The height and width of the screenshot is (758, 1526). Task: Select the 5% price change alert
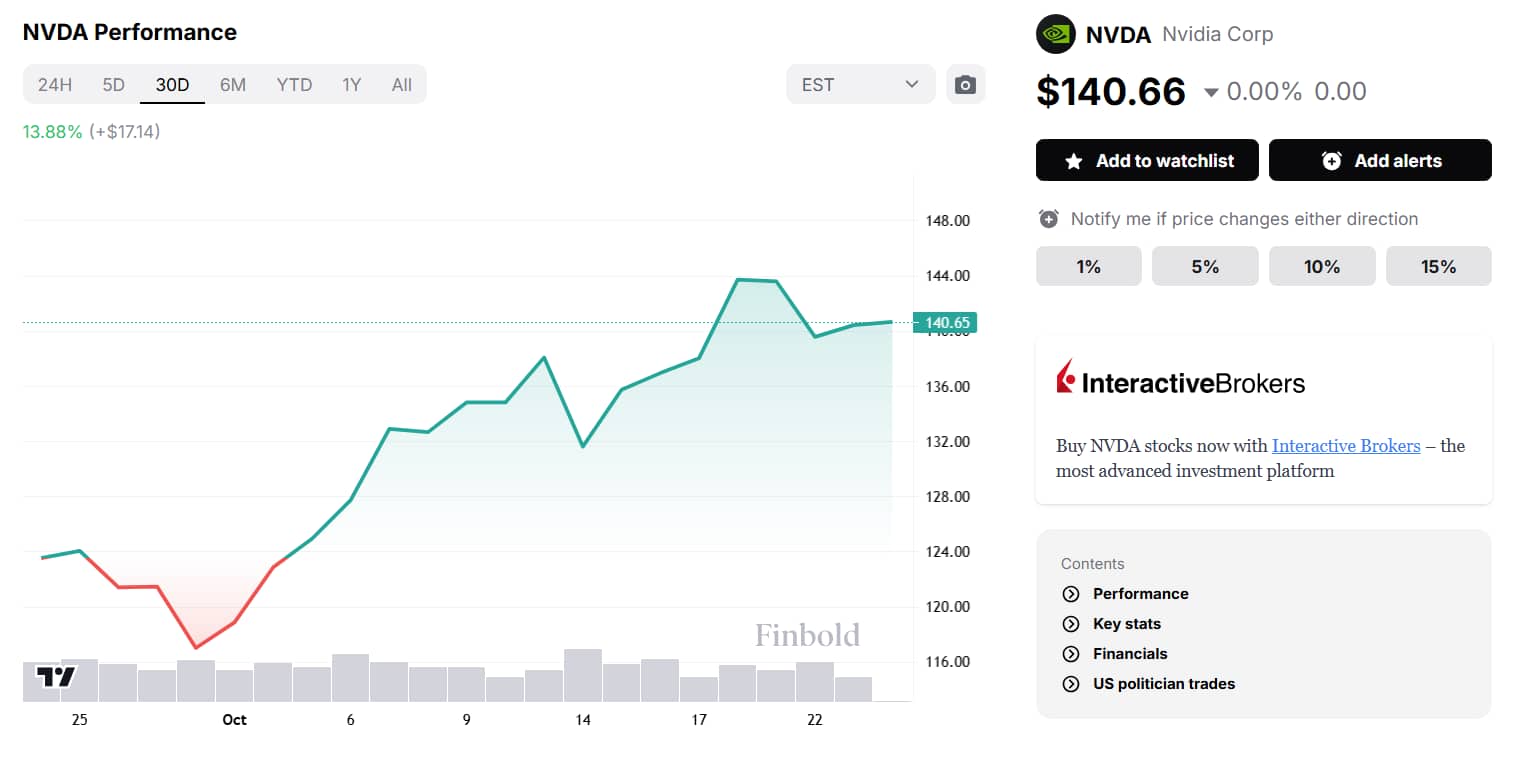(1205, 266)
